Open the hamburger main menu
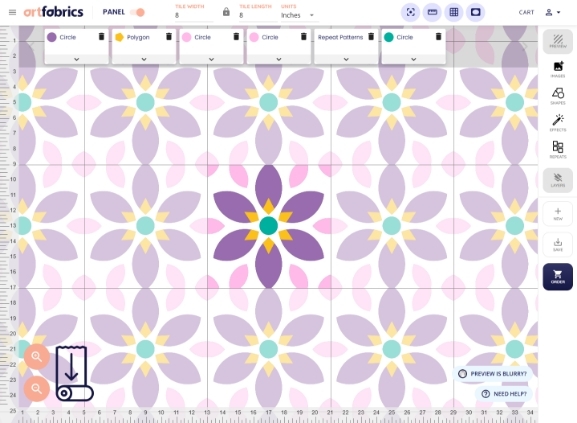Image resolution: width=577 pixels, height=423 pixels. (x=13, y=12)
